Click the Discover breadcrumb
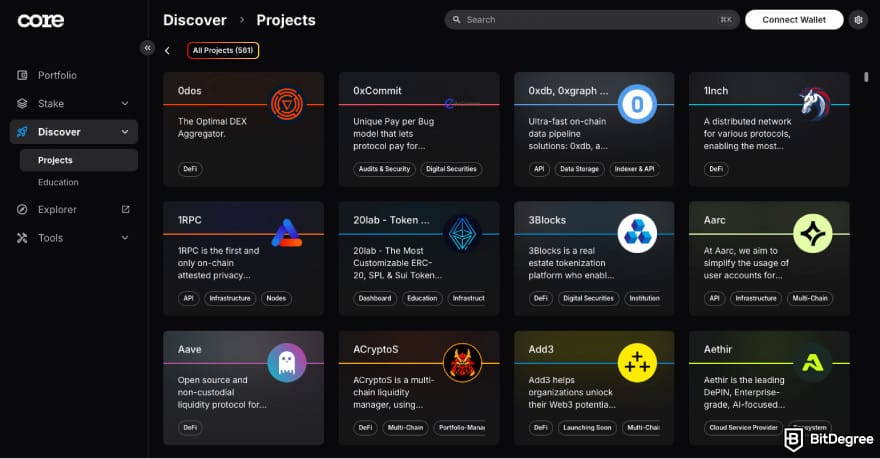880x459 pixels. (195, 20)
